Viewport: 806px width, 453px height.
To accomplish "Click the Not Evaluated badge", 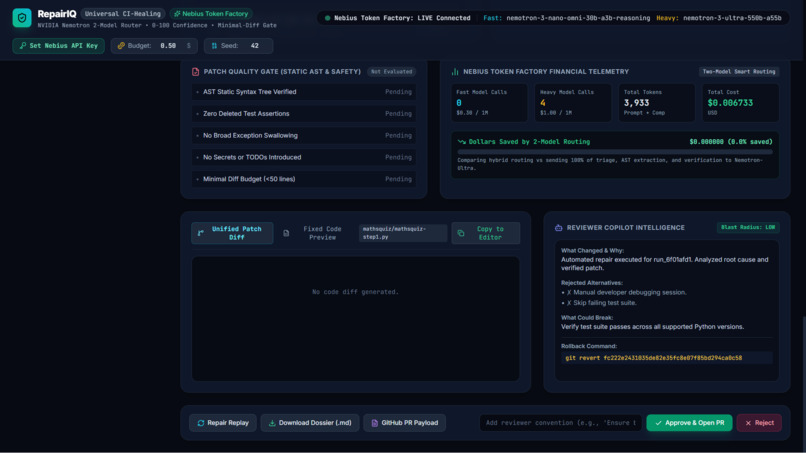I will [391, 71].
